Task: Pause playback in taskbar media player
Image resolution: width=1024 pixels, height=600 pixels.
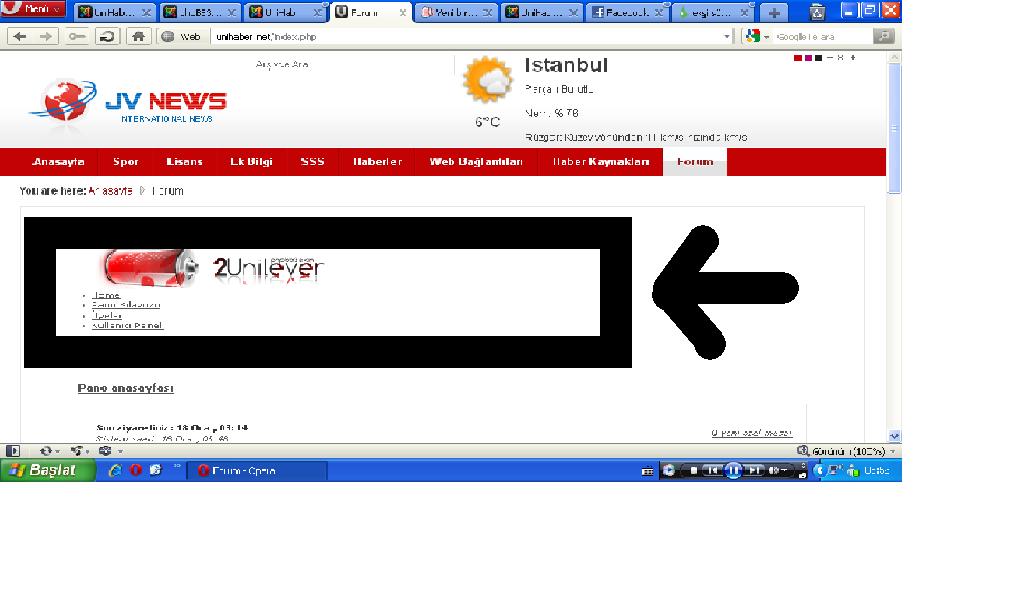Action: pos(733,470)
